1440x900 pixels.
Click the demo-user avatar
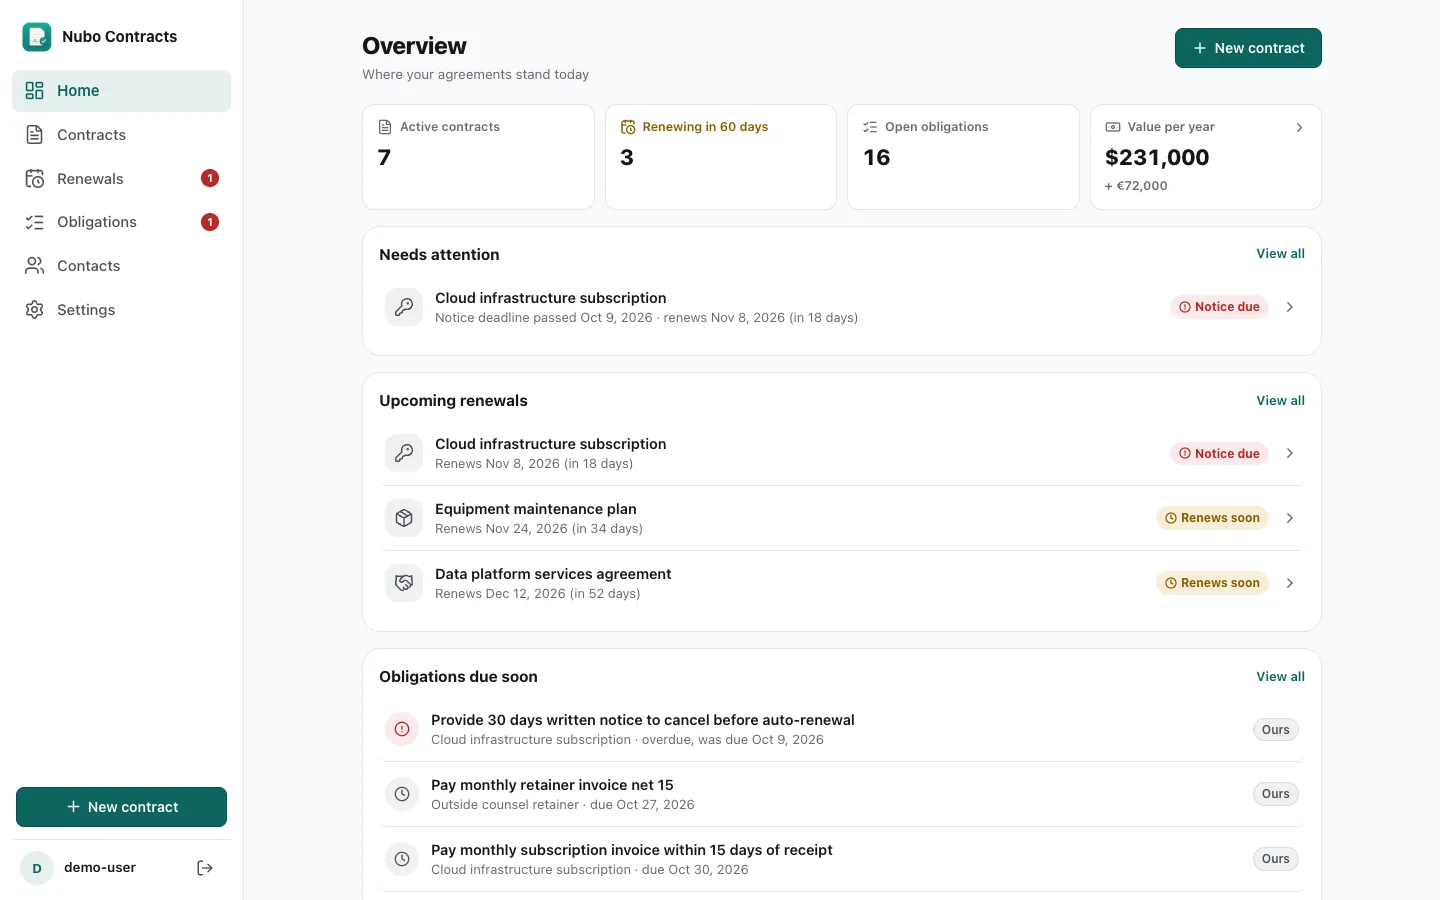point(37,868)
